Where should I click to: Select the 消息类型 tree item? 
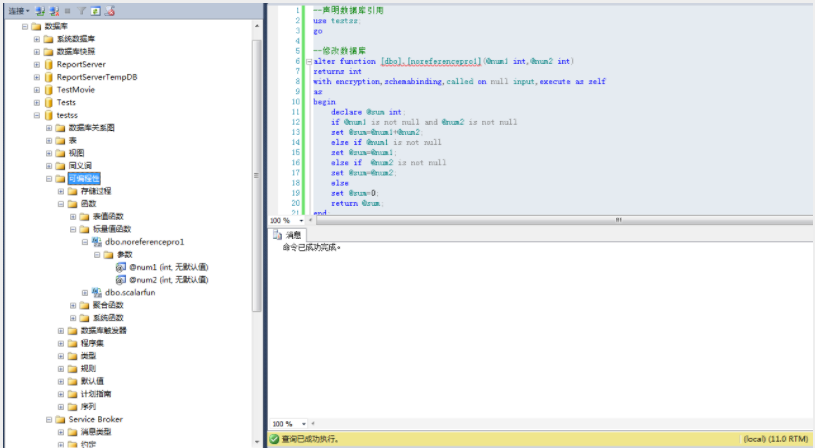pos(96,432)
